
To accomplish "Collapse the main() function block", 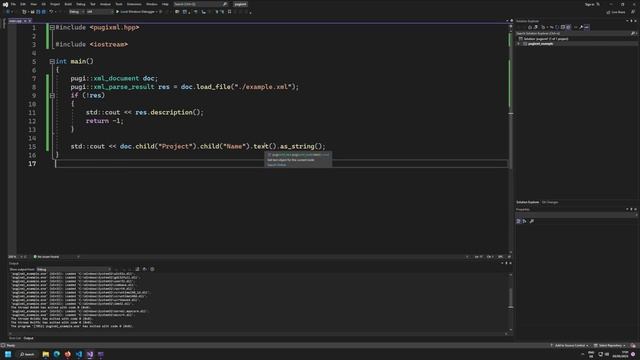I will click(52, 61).
